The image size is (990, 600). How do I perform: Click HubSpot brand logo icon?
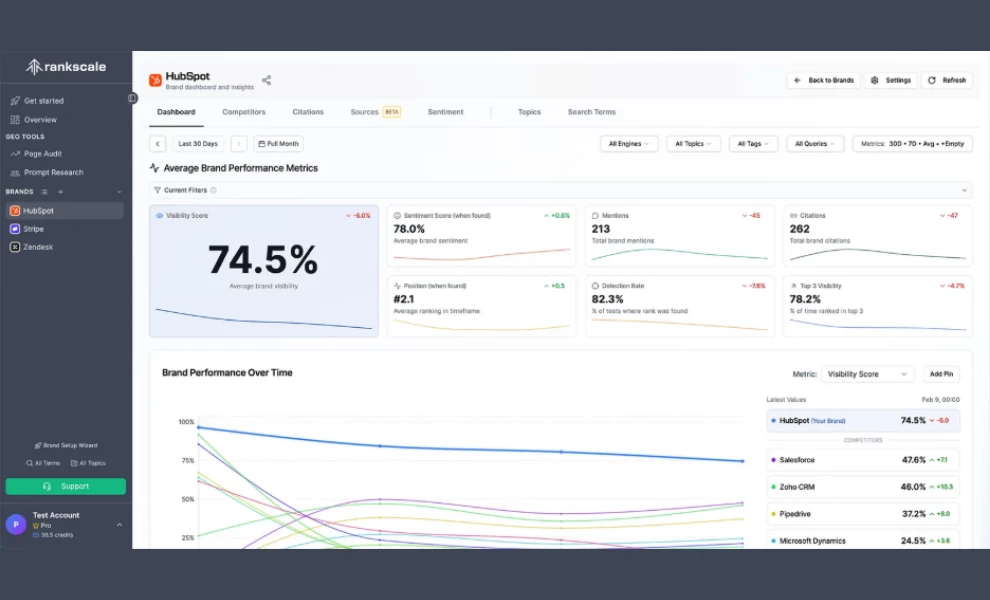point(155,80)
